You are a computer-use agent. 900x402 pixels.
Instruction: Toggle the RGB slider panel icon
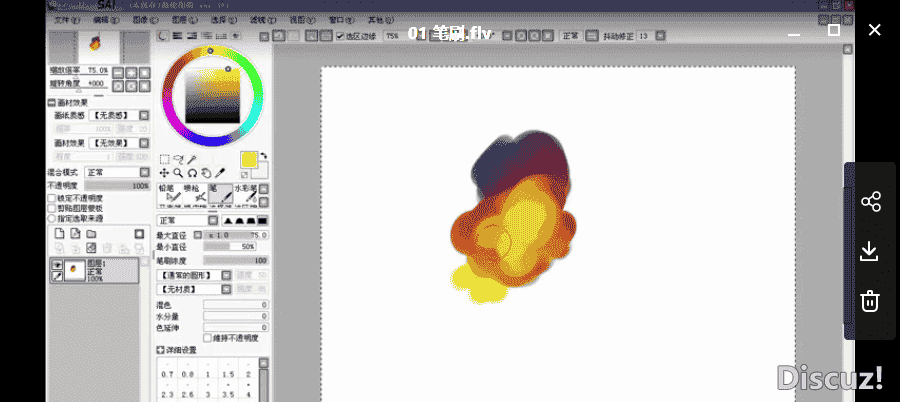[x=177, y=36]
